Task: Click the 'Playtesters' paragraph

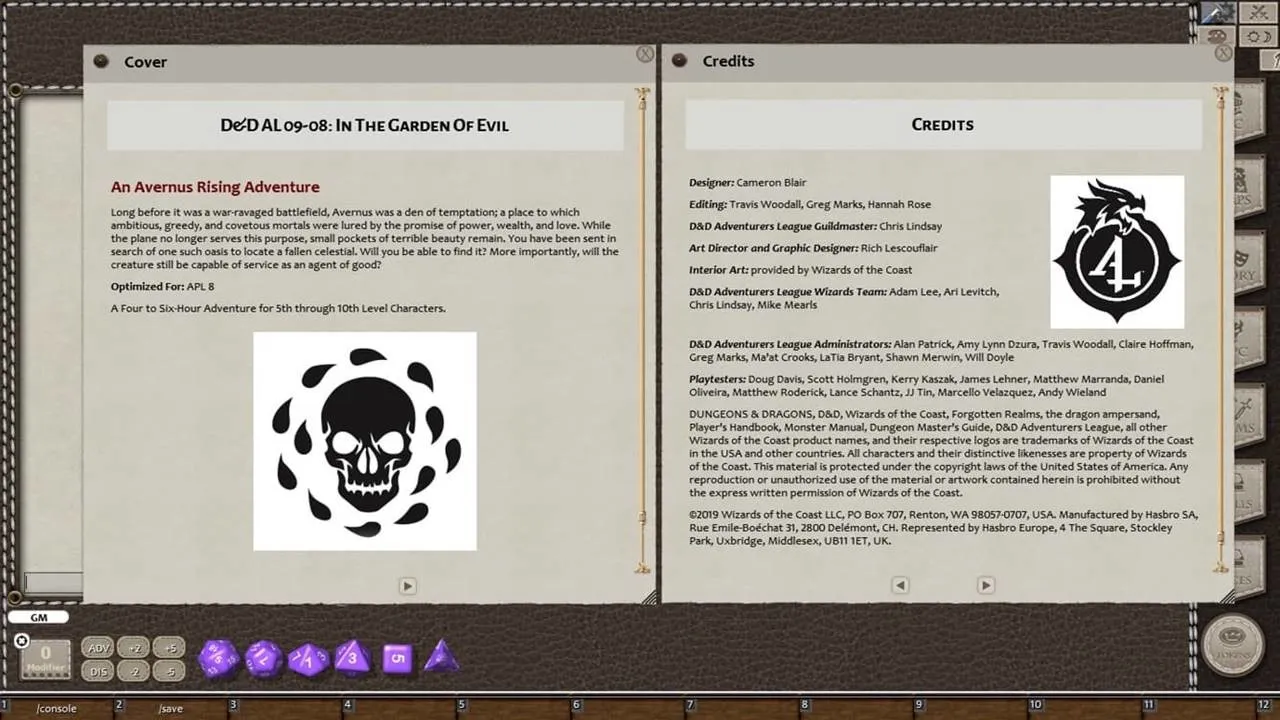Action: pos(926,386)
